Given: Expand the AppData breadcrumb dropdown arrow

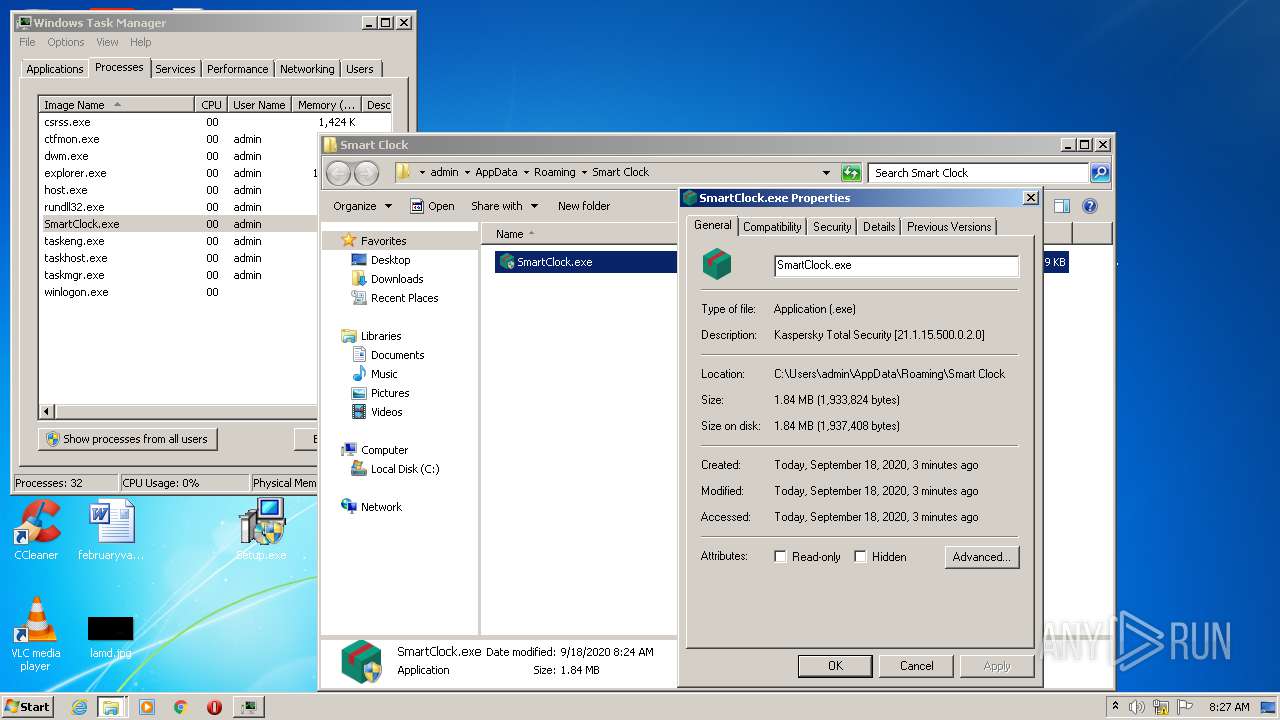Looking at the screenshot, I should 526,172.
